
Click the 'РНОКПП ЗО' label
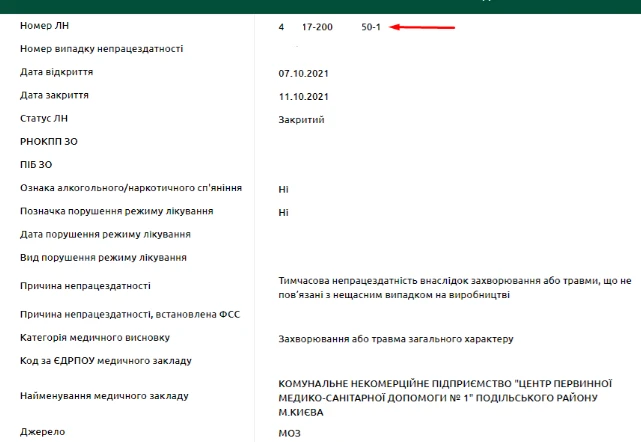(x=49, y=142)
